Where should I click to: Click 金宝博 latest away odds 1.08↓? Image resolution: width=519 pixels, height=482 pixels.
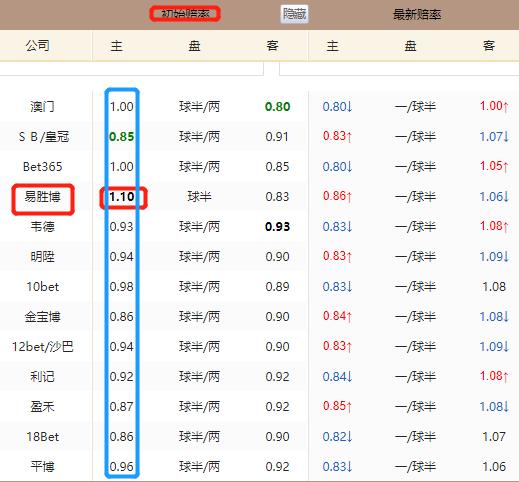tap(494, 317)
